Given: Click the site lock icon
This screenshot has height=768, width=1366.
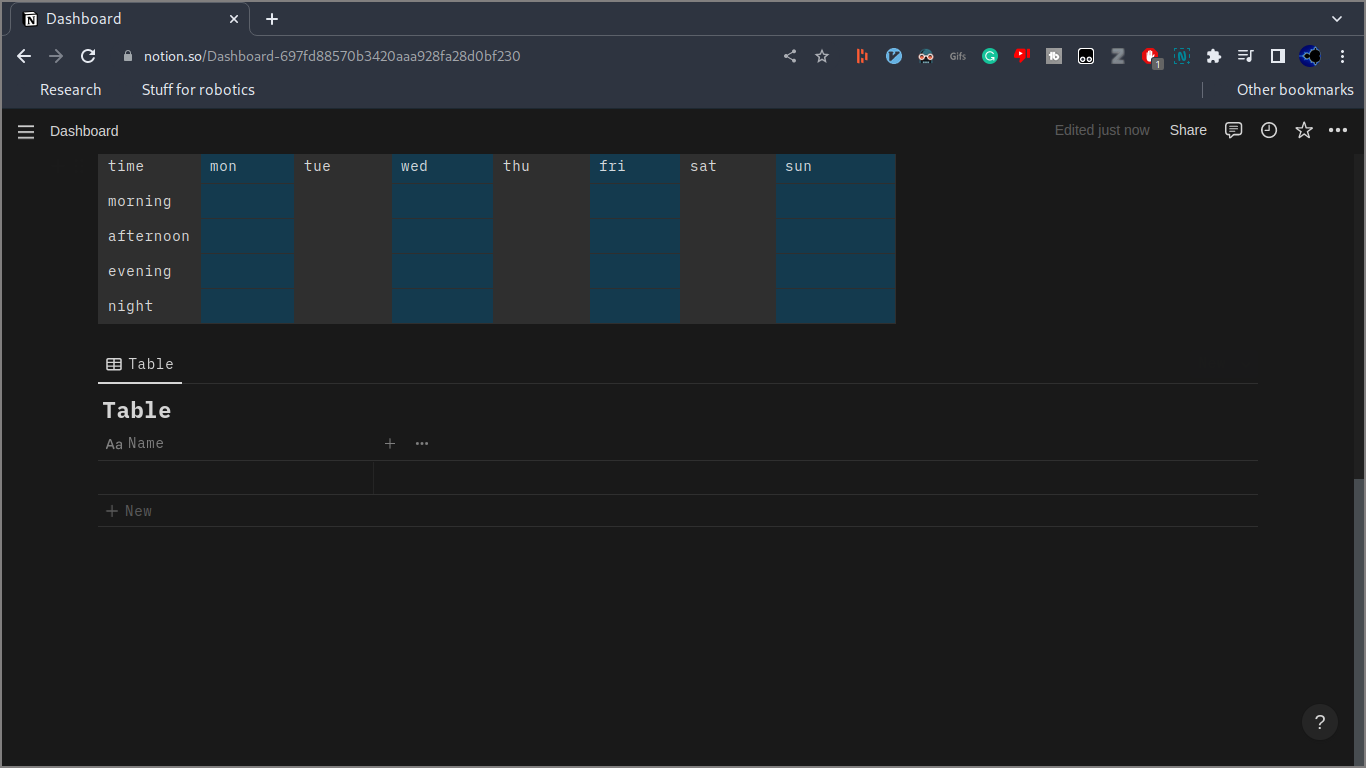Looking at the screenshot, I should [x=127, y=56].
